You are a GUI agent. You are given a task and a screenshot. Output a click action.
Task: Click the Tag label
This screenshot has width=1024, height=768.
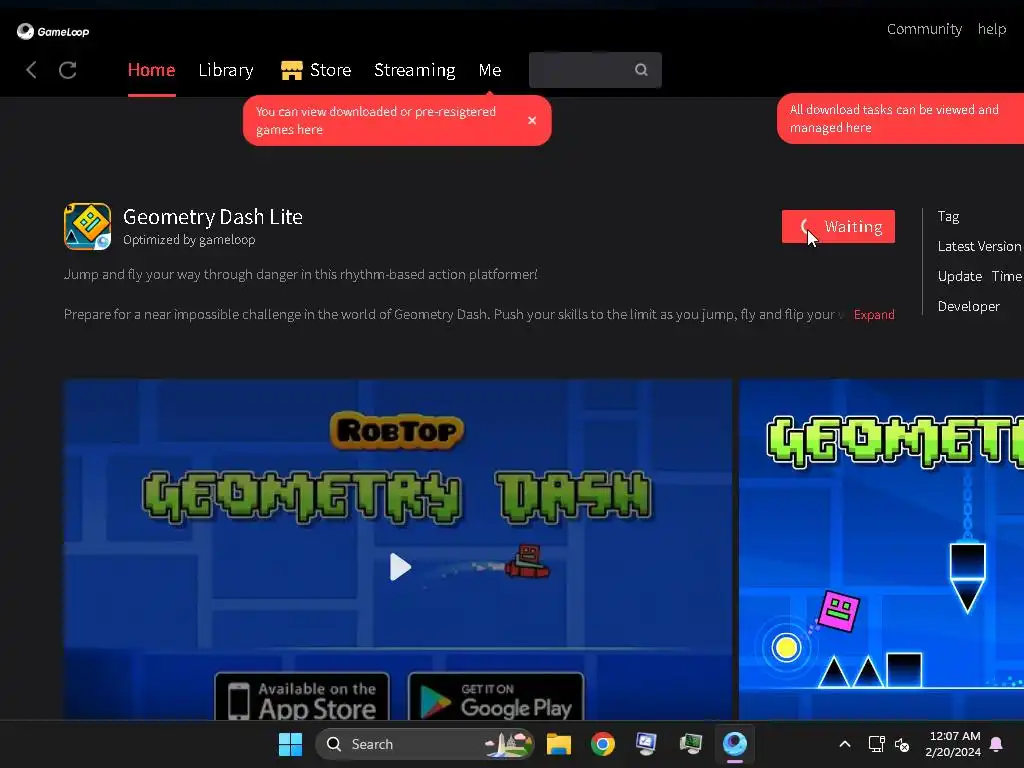click(948, 216)
